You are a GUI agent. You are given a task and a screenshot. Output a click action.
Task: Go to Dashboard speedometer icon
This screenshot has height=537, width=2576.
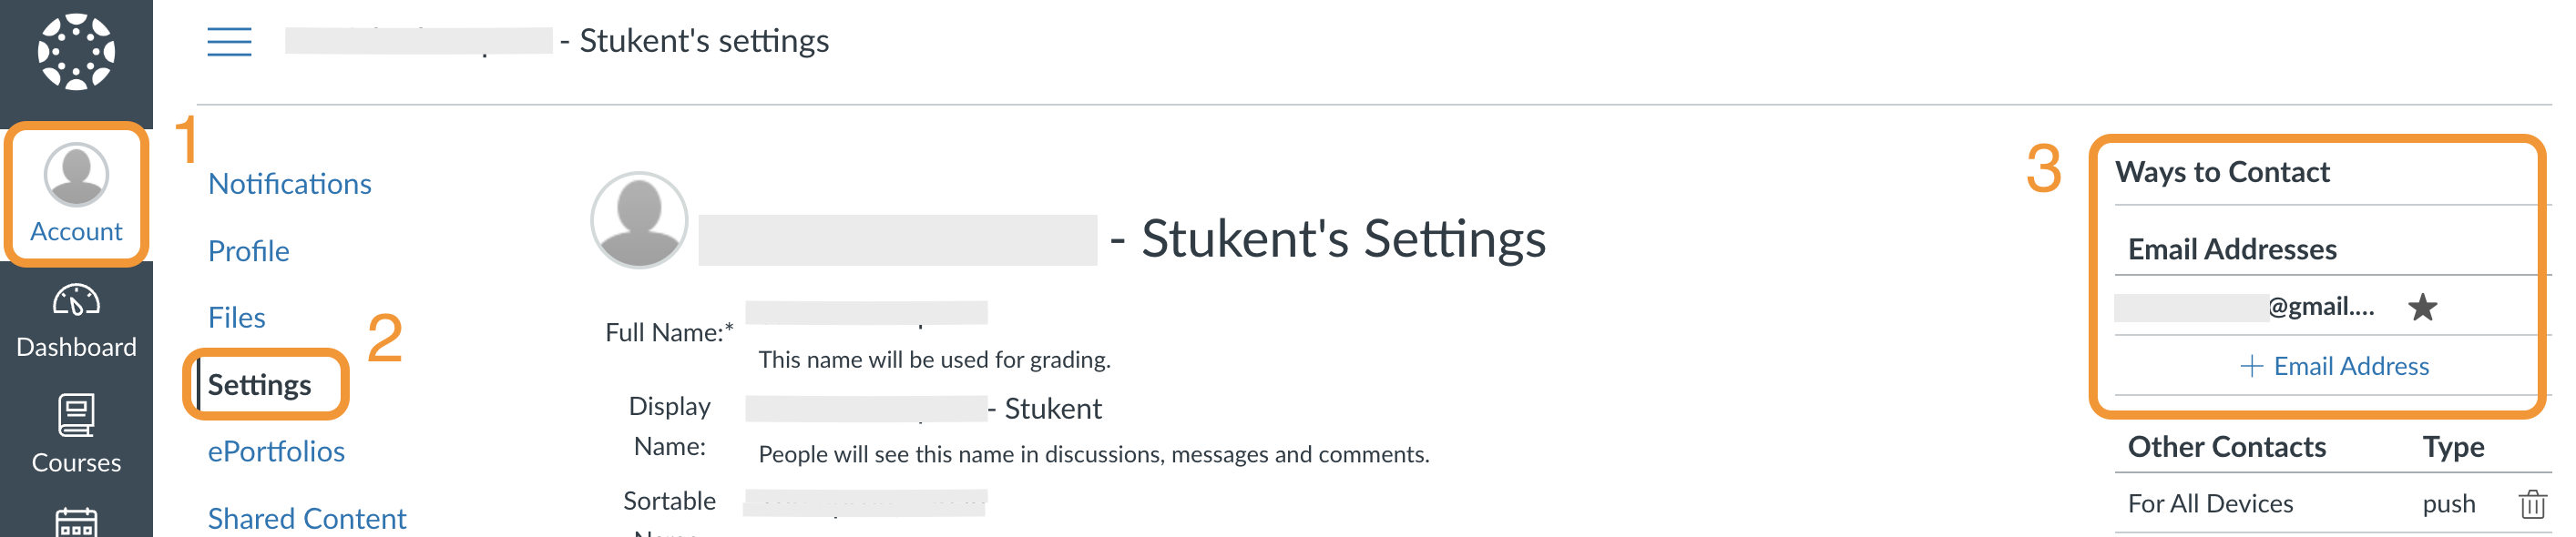(x=76, y=300)
